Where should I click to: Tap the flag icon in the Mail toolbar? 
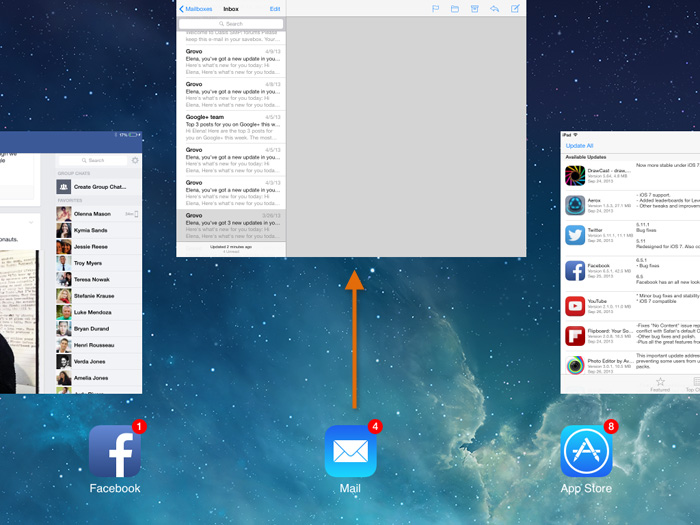pos(435,9)
